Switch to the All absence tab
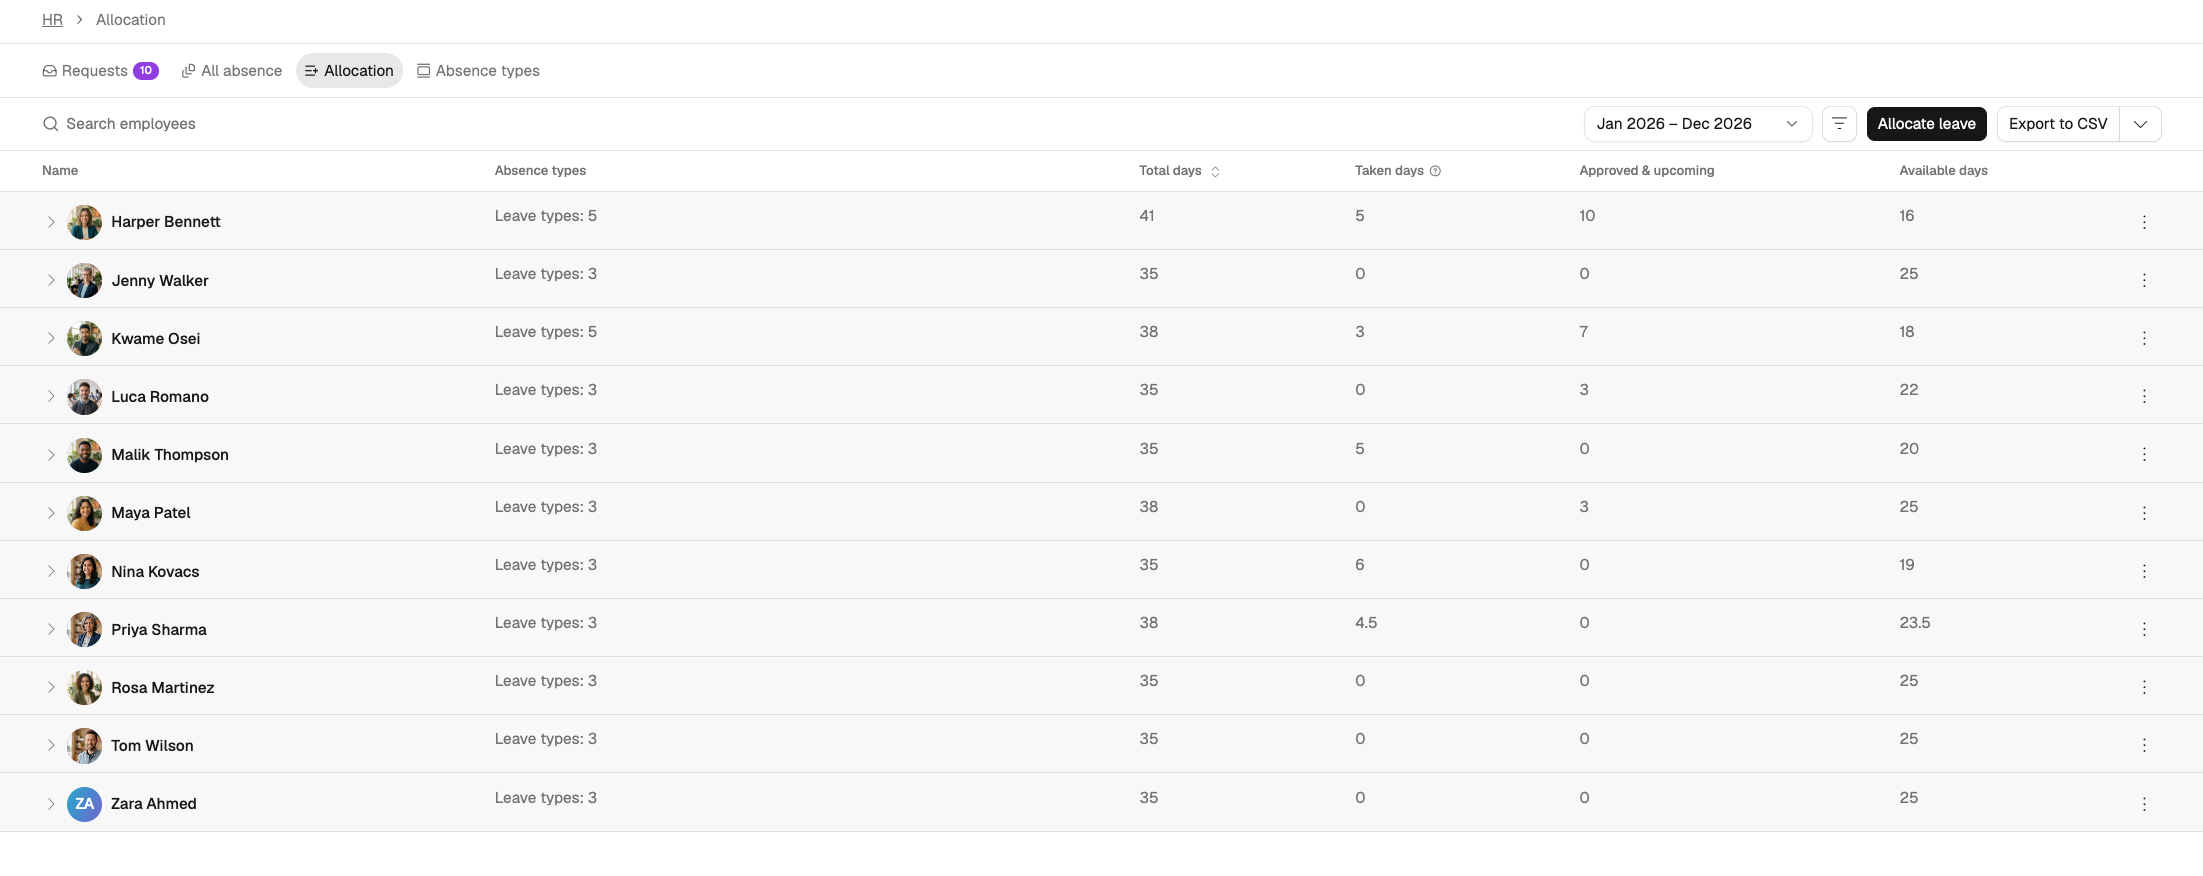Image resolution: width=2203 pixels, height=876 pixels. pos(232,71)
